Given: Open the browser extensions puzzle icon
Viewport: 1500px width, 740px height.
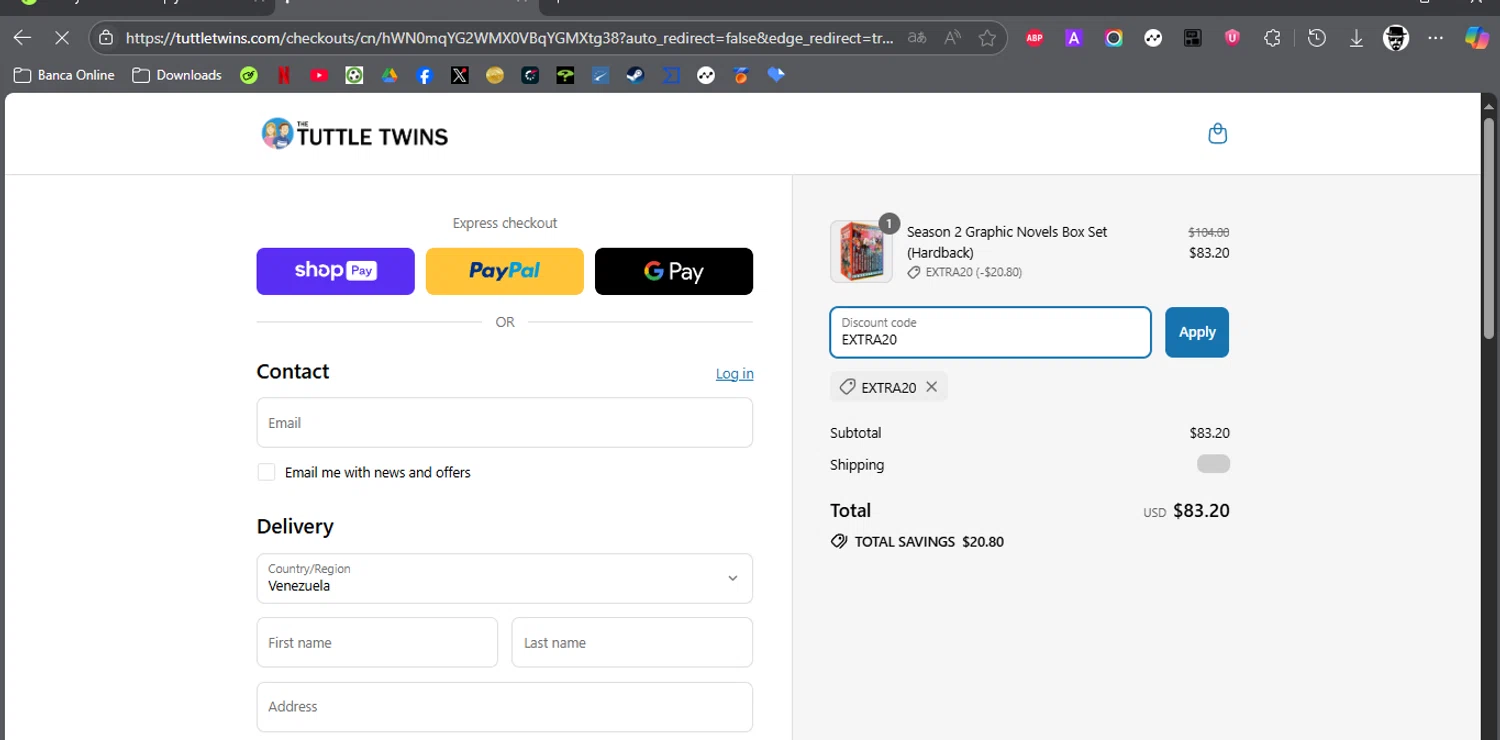Looking at the screenshot, I should tap(1272, 38).
